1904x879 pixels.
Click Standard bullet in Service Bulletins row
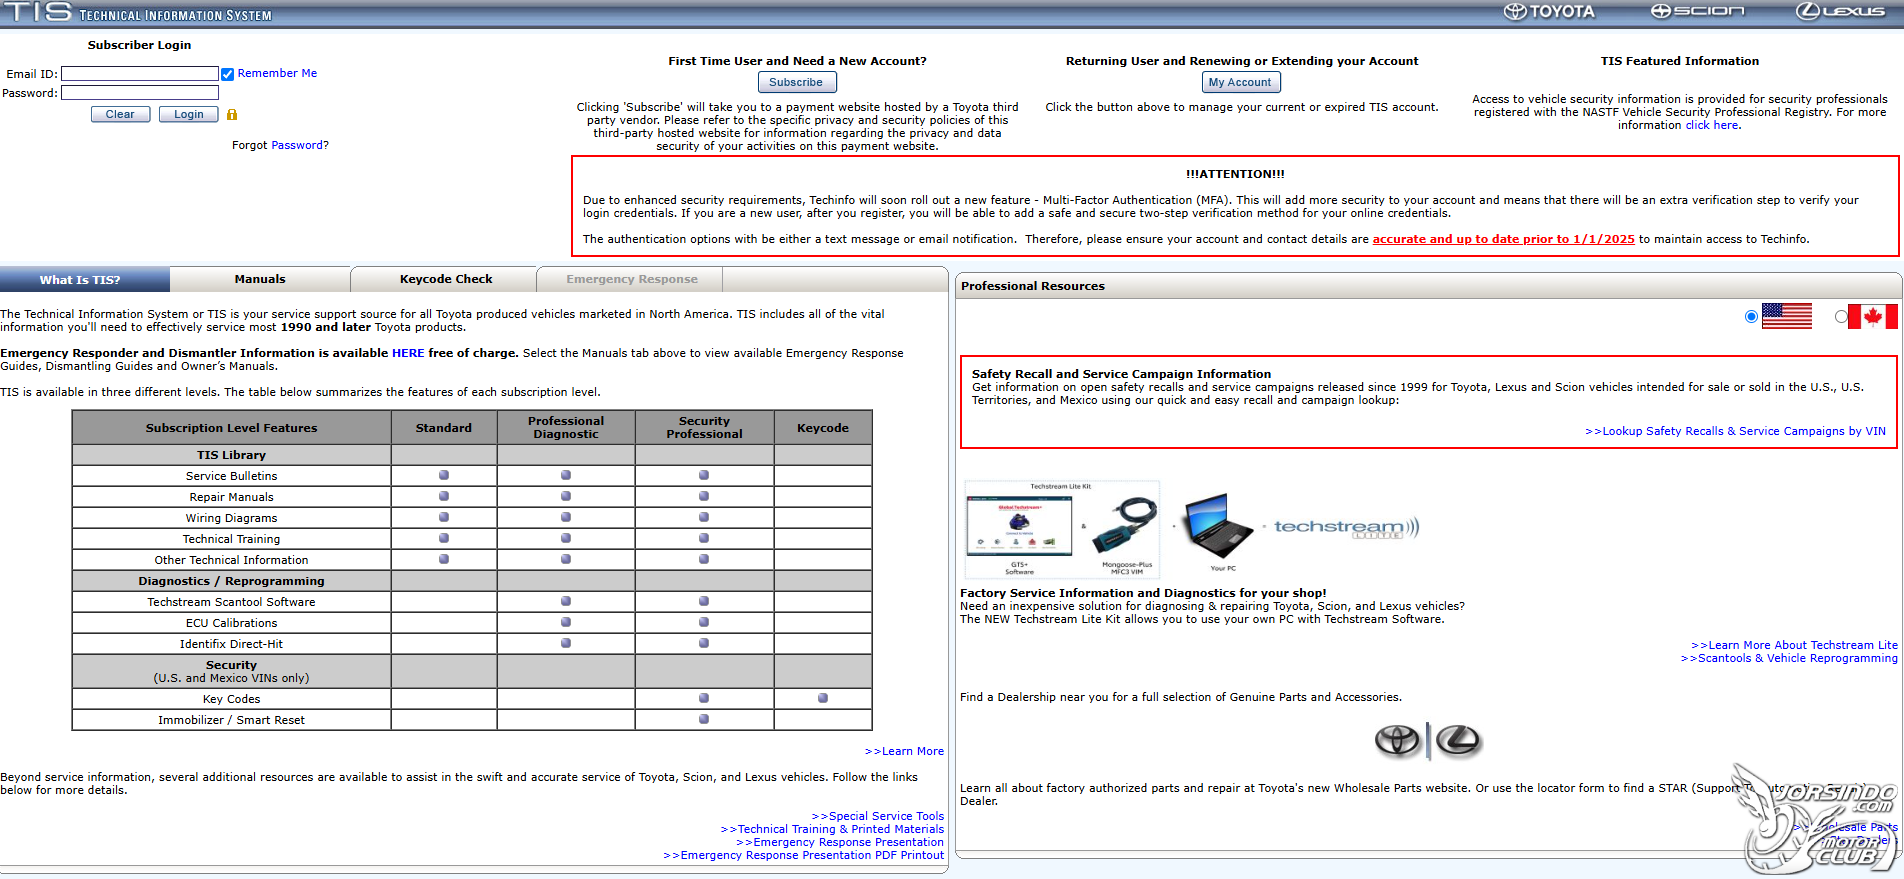pyautogui.click(x=444, y=476)
